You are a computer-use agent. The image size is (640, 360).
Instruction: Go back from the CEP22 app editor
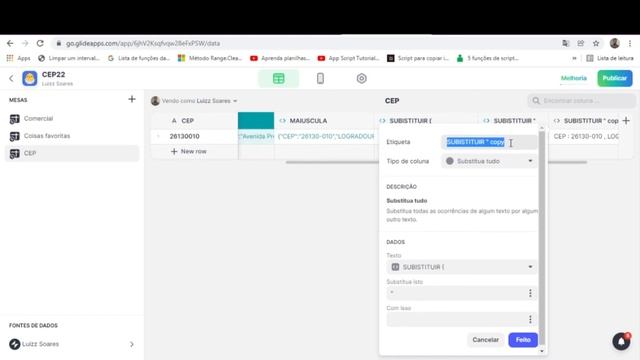11,78
